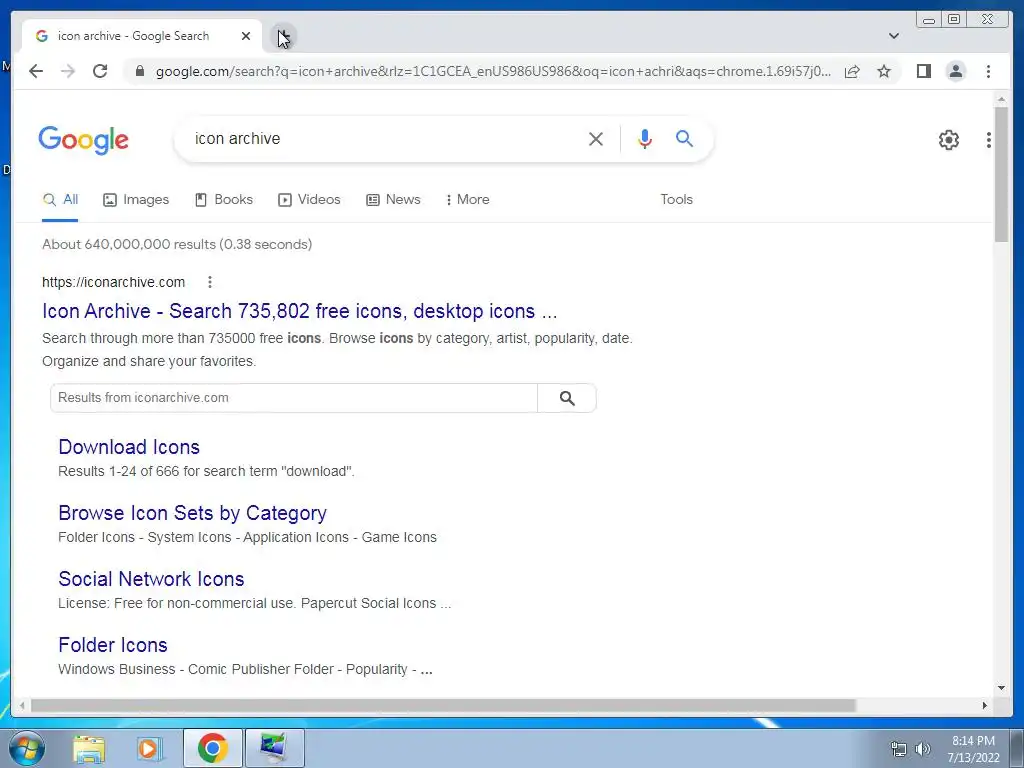Open the Folder Icons sitelink
The width and height of the screenshot is (1024, 768).
point(112,645)
